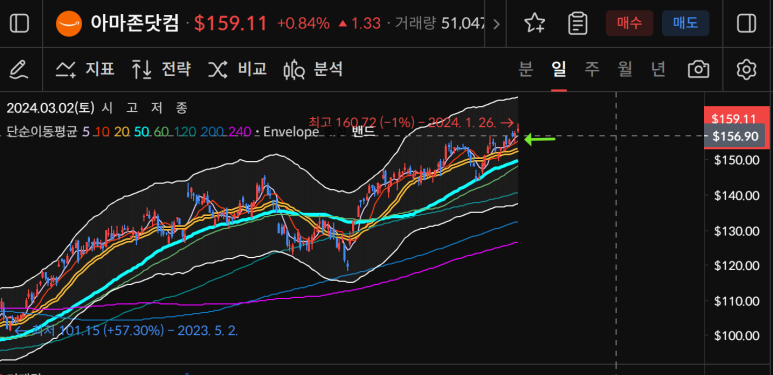Click the 최고 160.72 high annotation

pos(411,122)
